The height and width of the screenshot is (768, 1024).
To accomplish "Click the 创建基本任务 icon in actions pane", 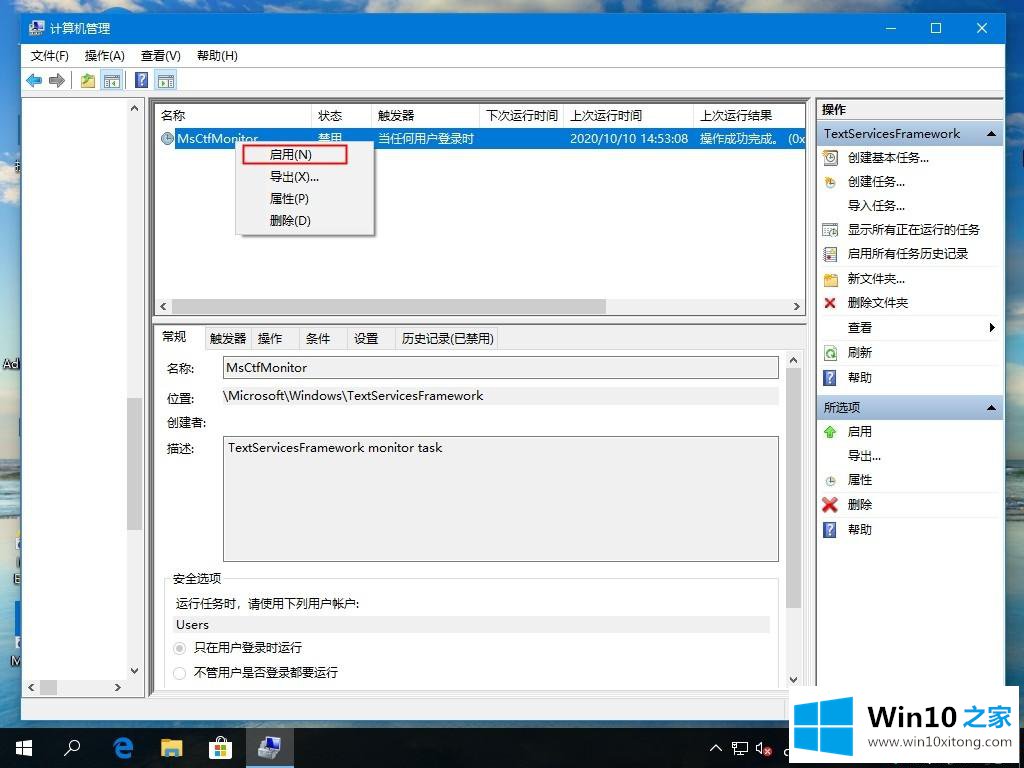I will click(x=830, y=157).
